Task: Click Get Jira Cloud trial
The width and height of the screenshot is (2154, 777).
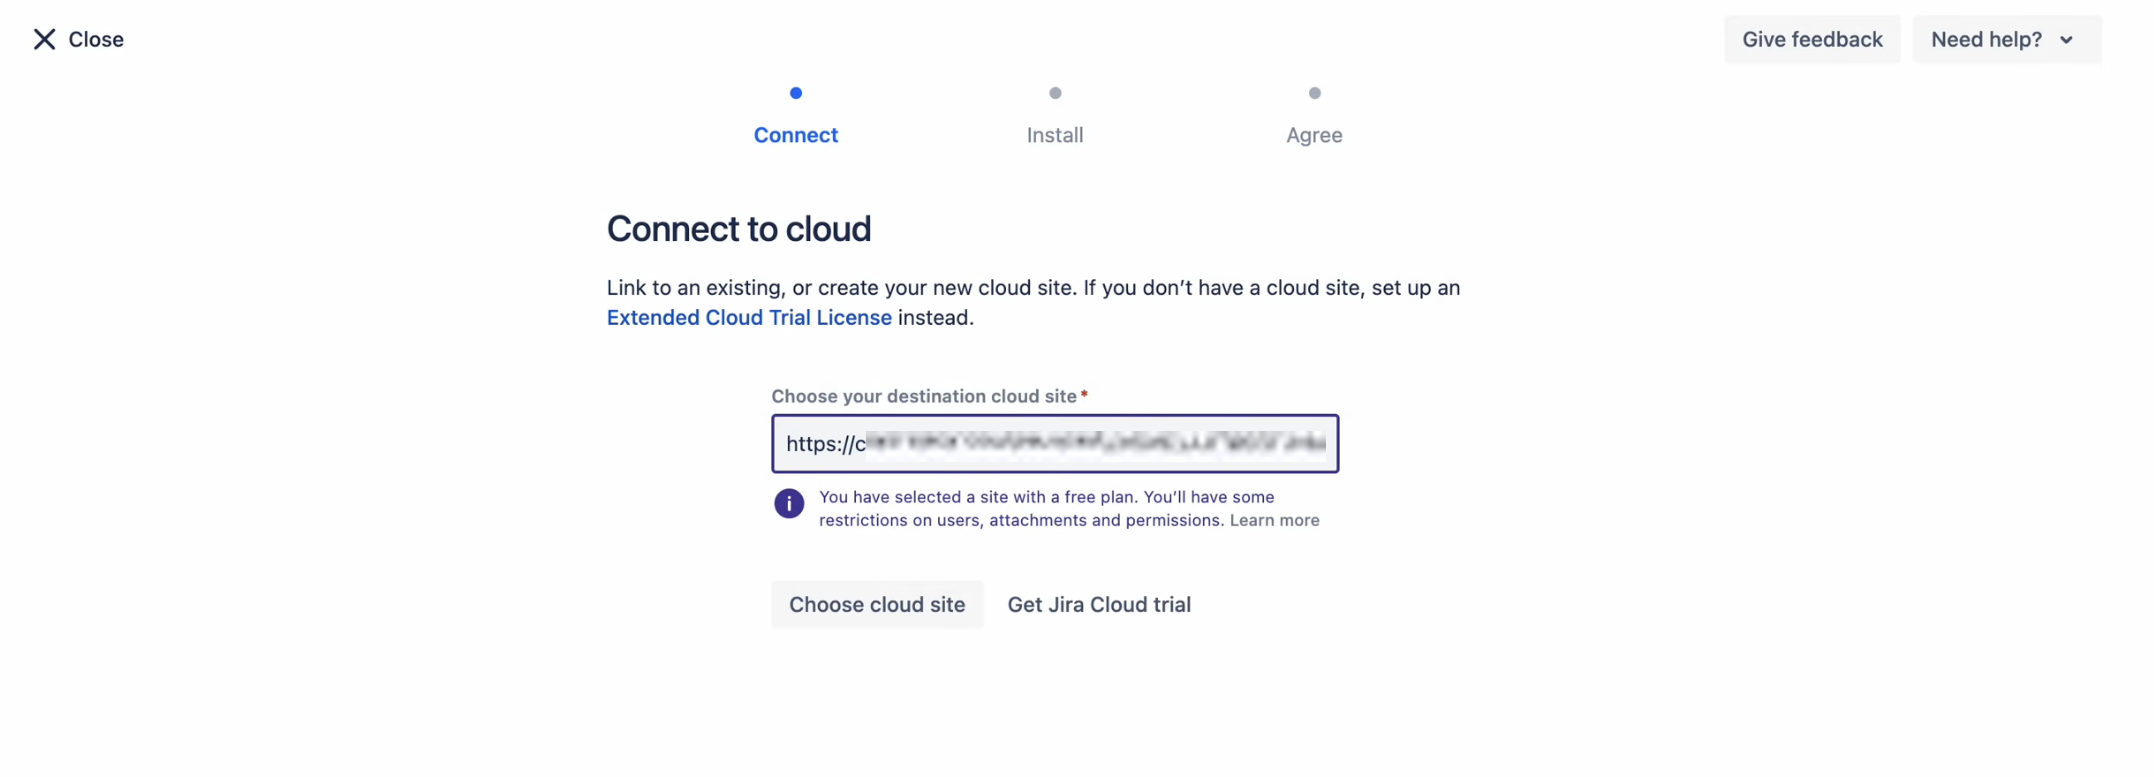Action: [x=1098, y=604]
